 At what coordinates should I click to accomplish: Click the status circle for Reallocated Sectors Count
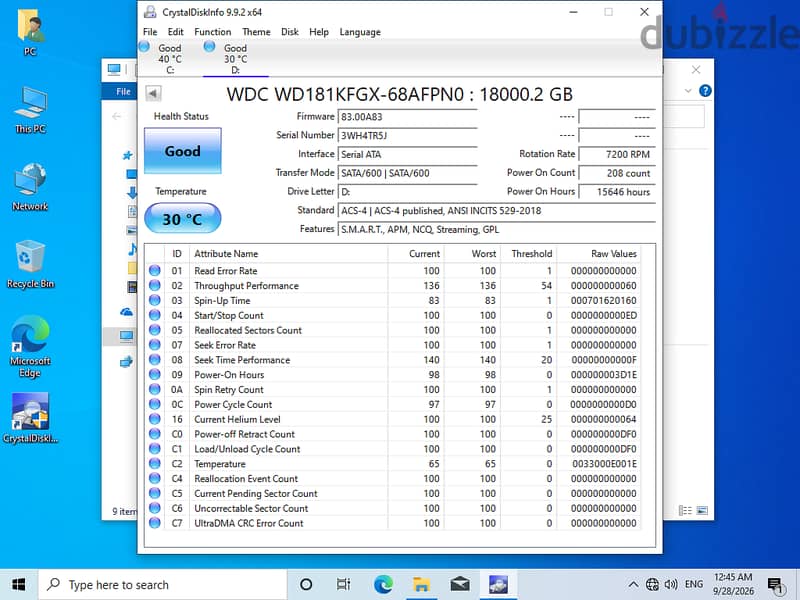click(x=155, y=330)
